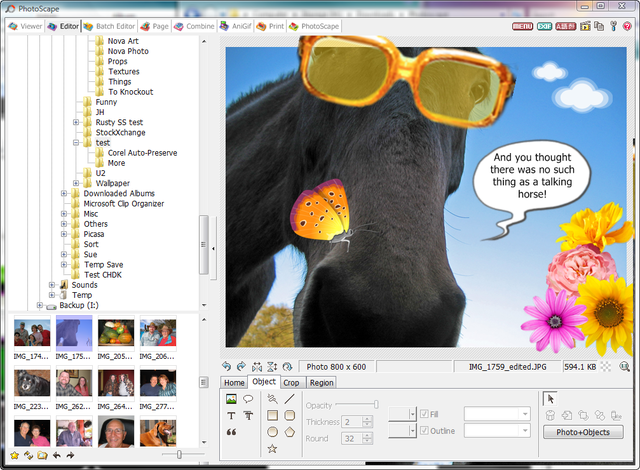640x470 pixels.
Task: Click the magnifier zoom icon
Action: pos(624,366)
